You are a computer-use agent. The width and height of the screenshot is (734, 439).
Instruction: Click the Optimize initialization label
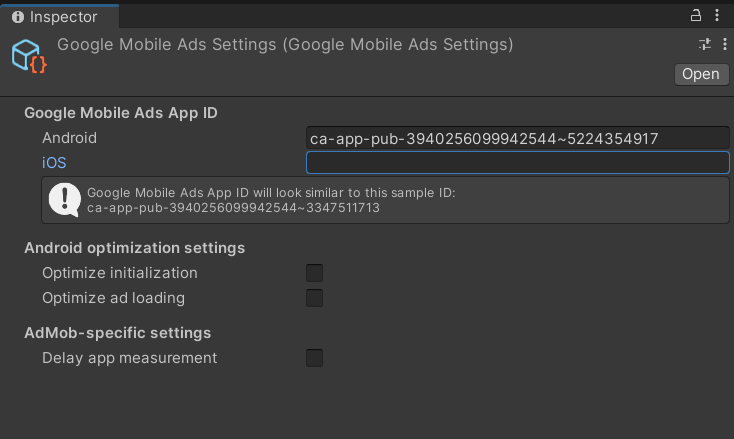pos(120,273)
